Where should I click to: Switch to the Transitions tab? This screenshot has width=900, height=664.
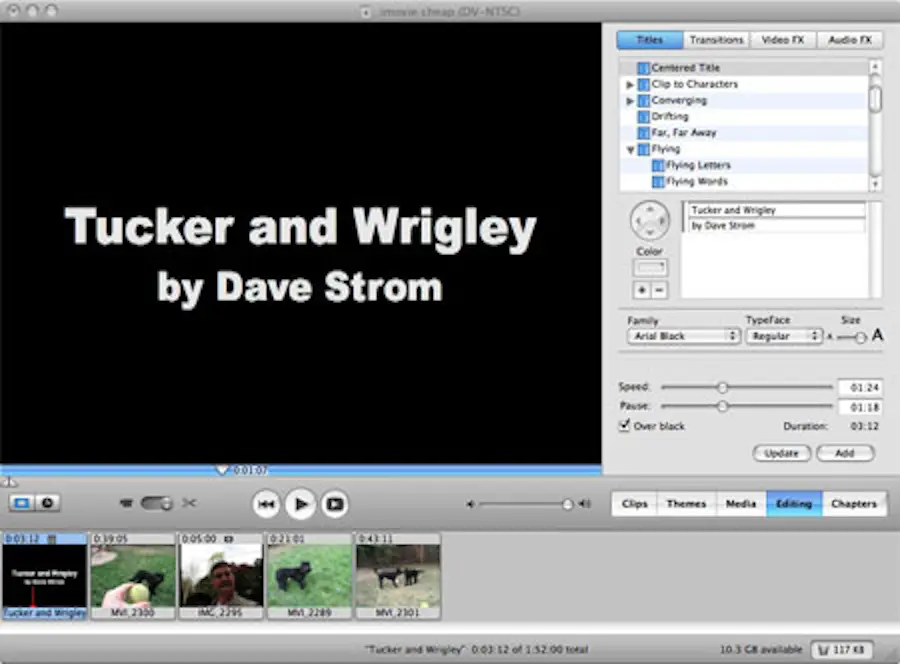click(x=716, y=39)
